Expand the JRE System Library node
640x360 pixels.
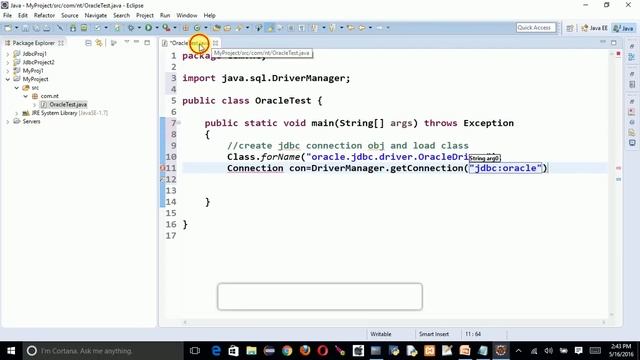17,113
